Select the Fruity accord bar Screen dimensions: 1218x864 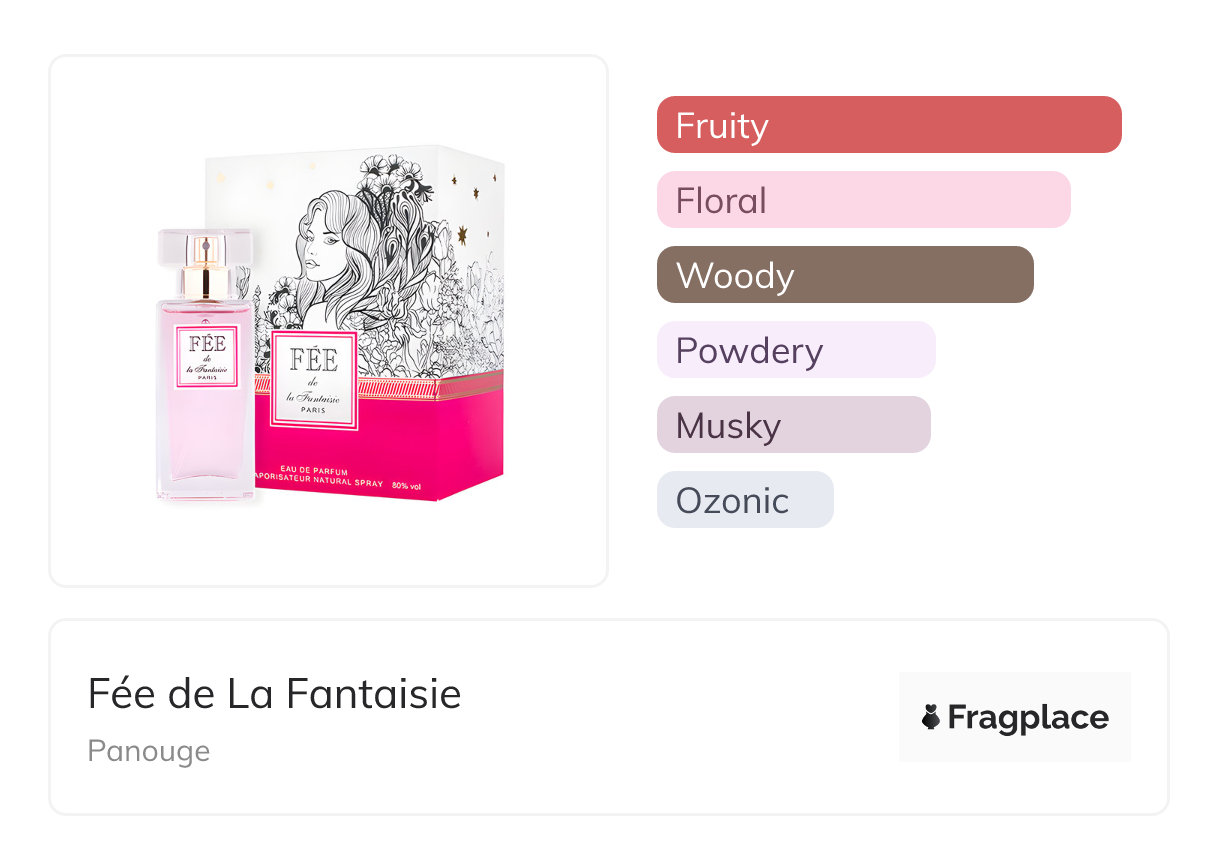click(x=888, y=125)
